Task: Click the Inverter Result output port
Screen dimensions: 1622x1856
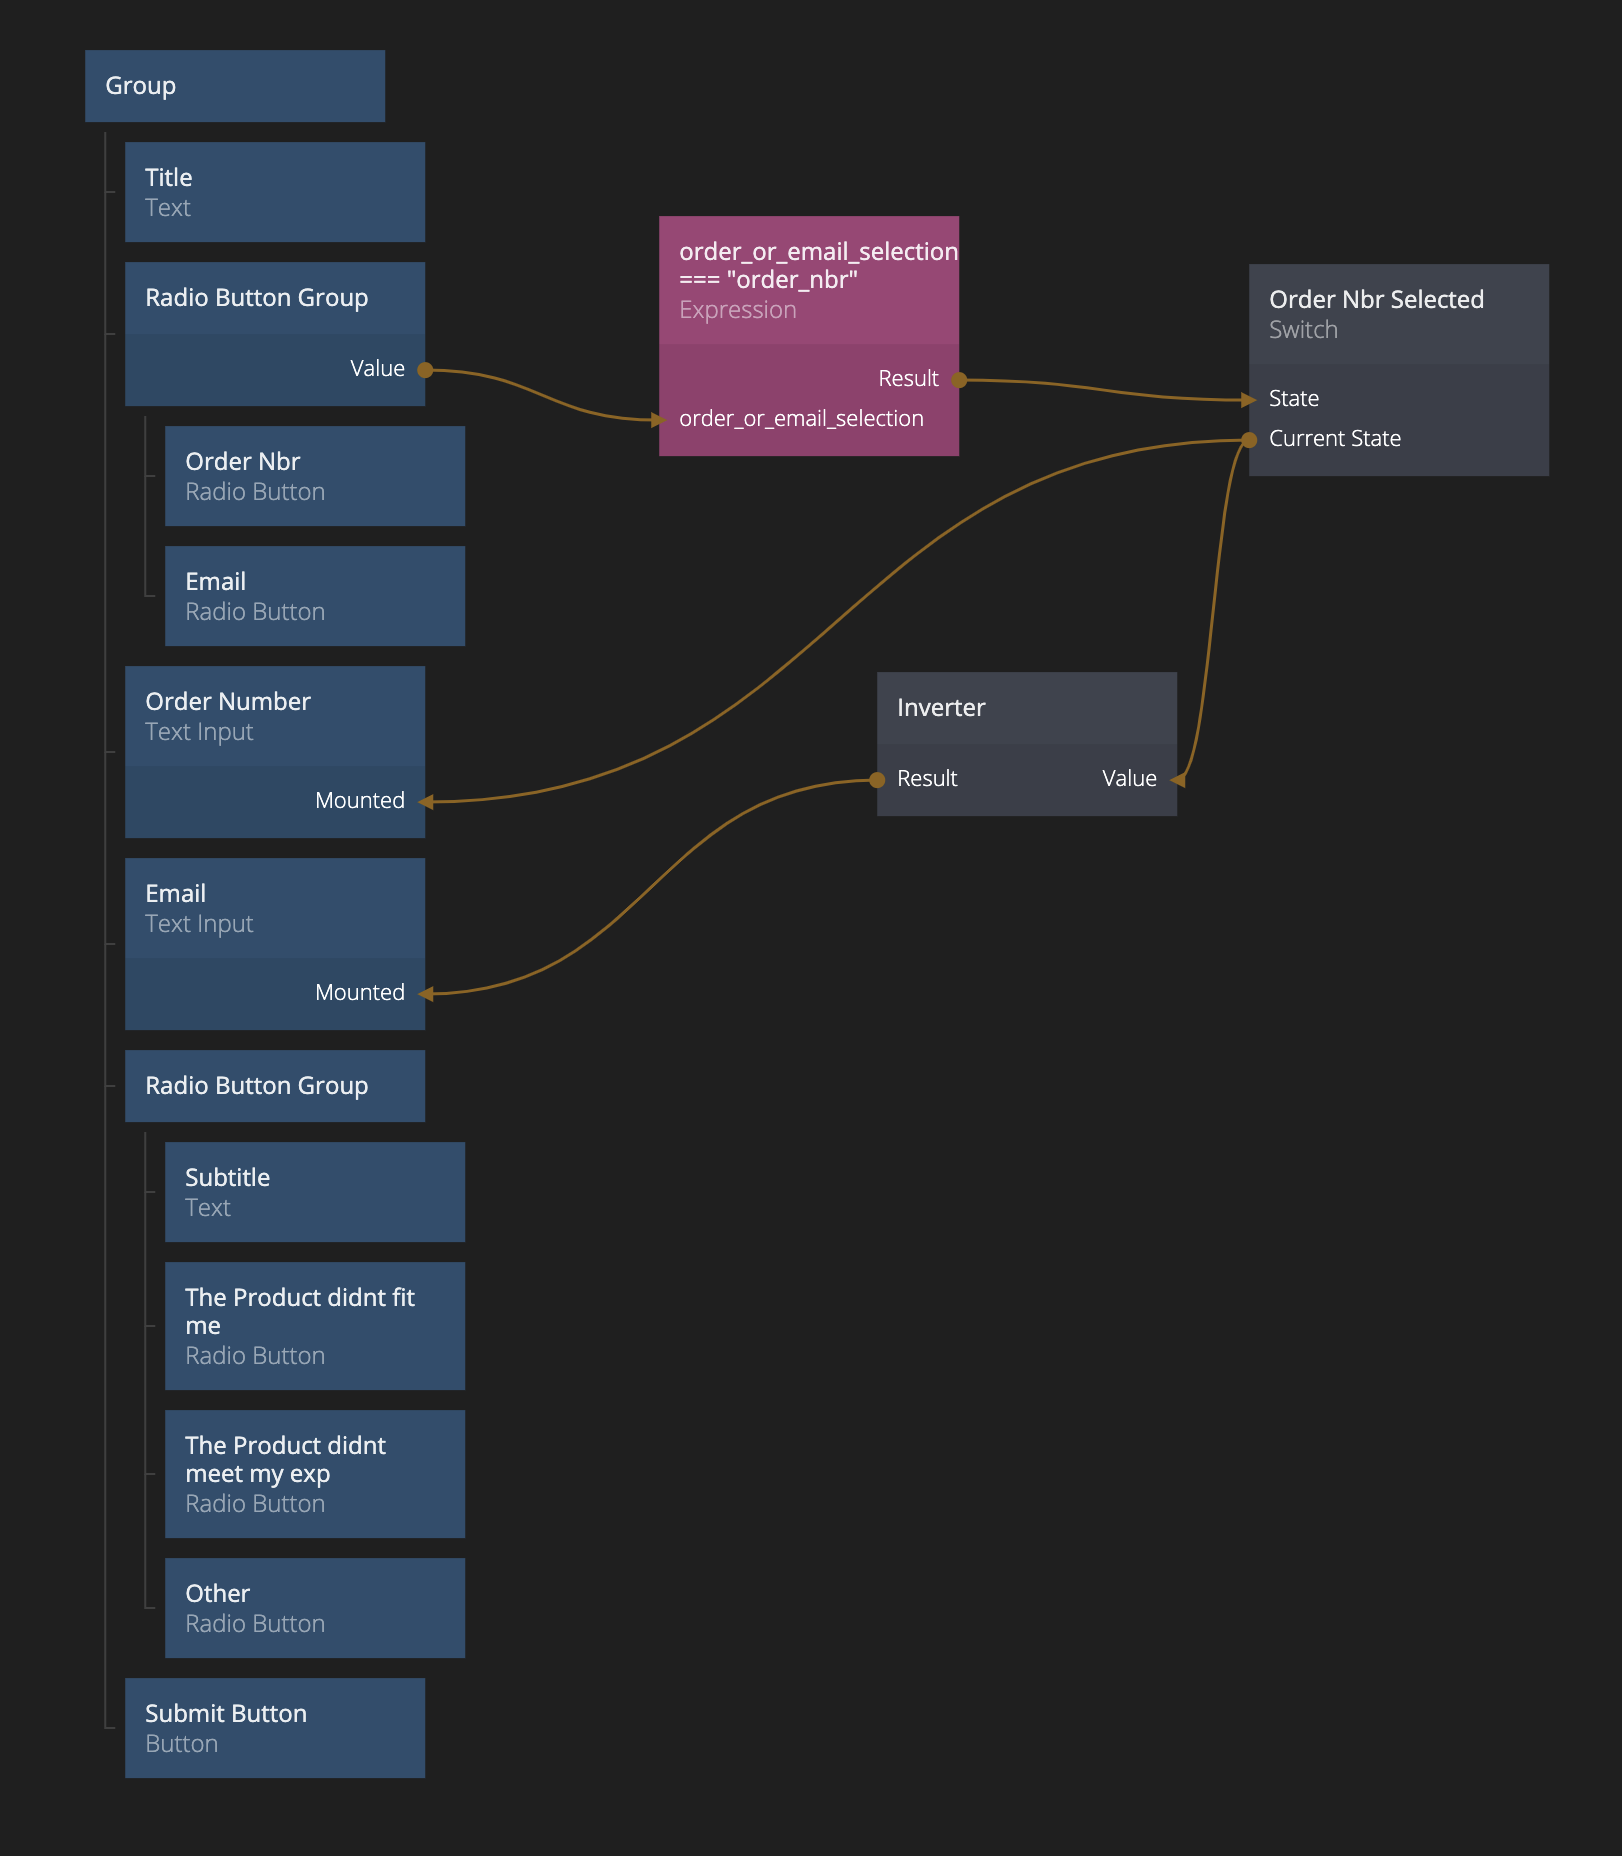Action: (x=877, y=780)
